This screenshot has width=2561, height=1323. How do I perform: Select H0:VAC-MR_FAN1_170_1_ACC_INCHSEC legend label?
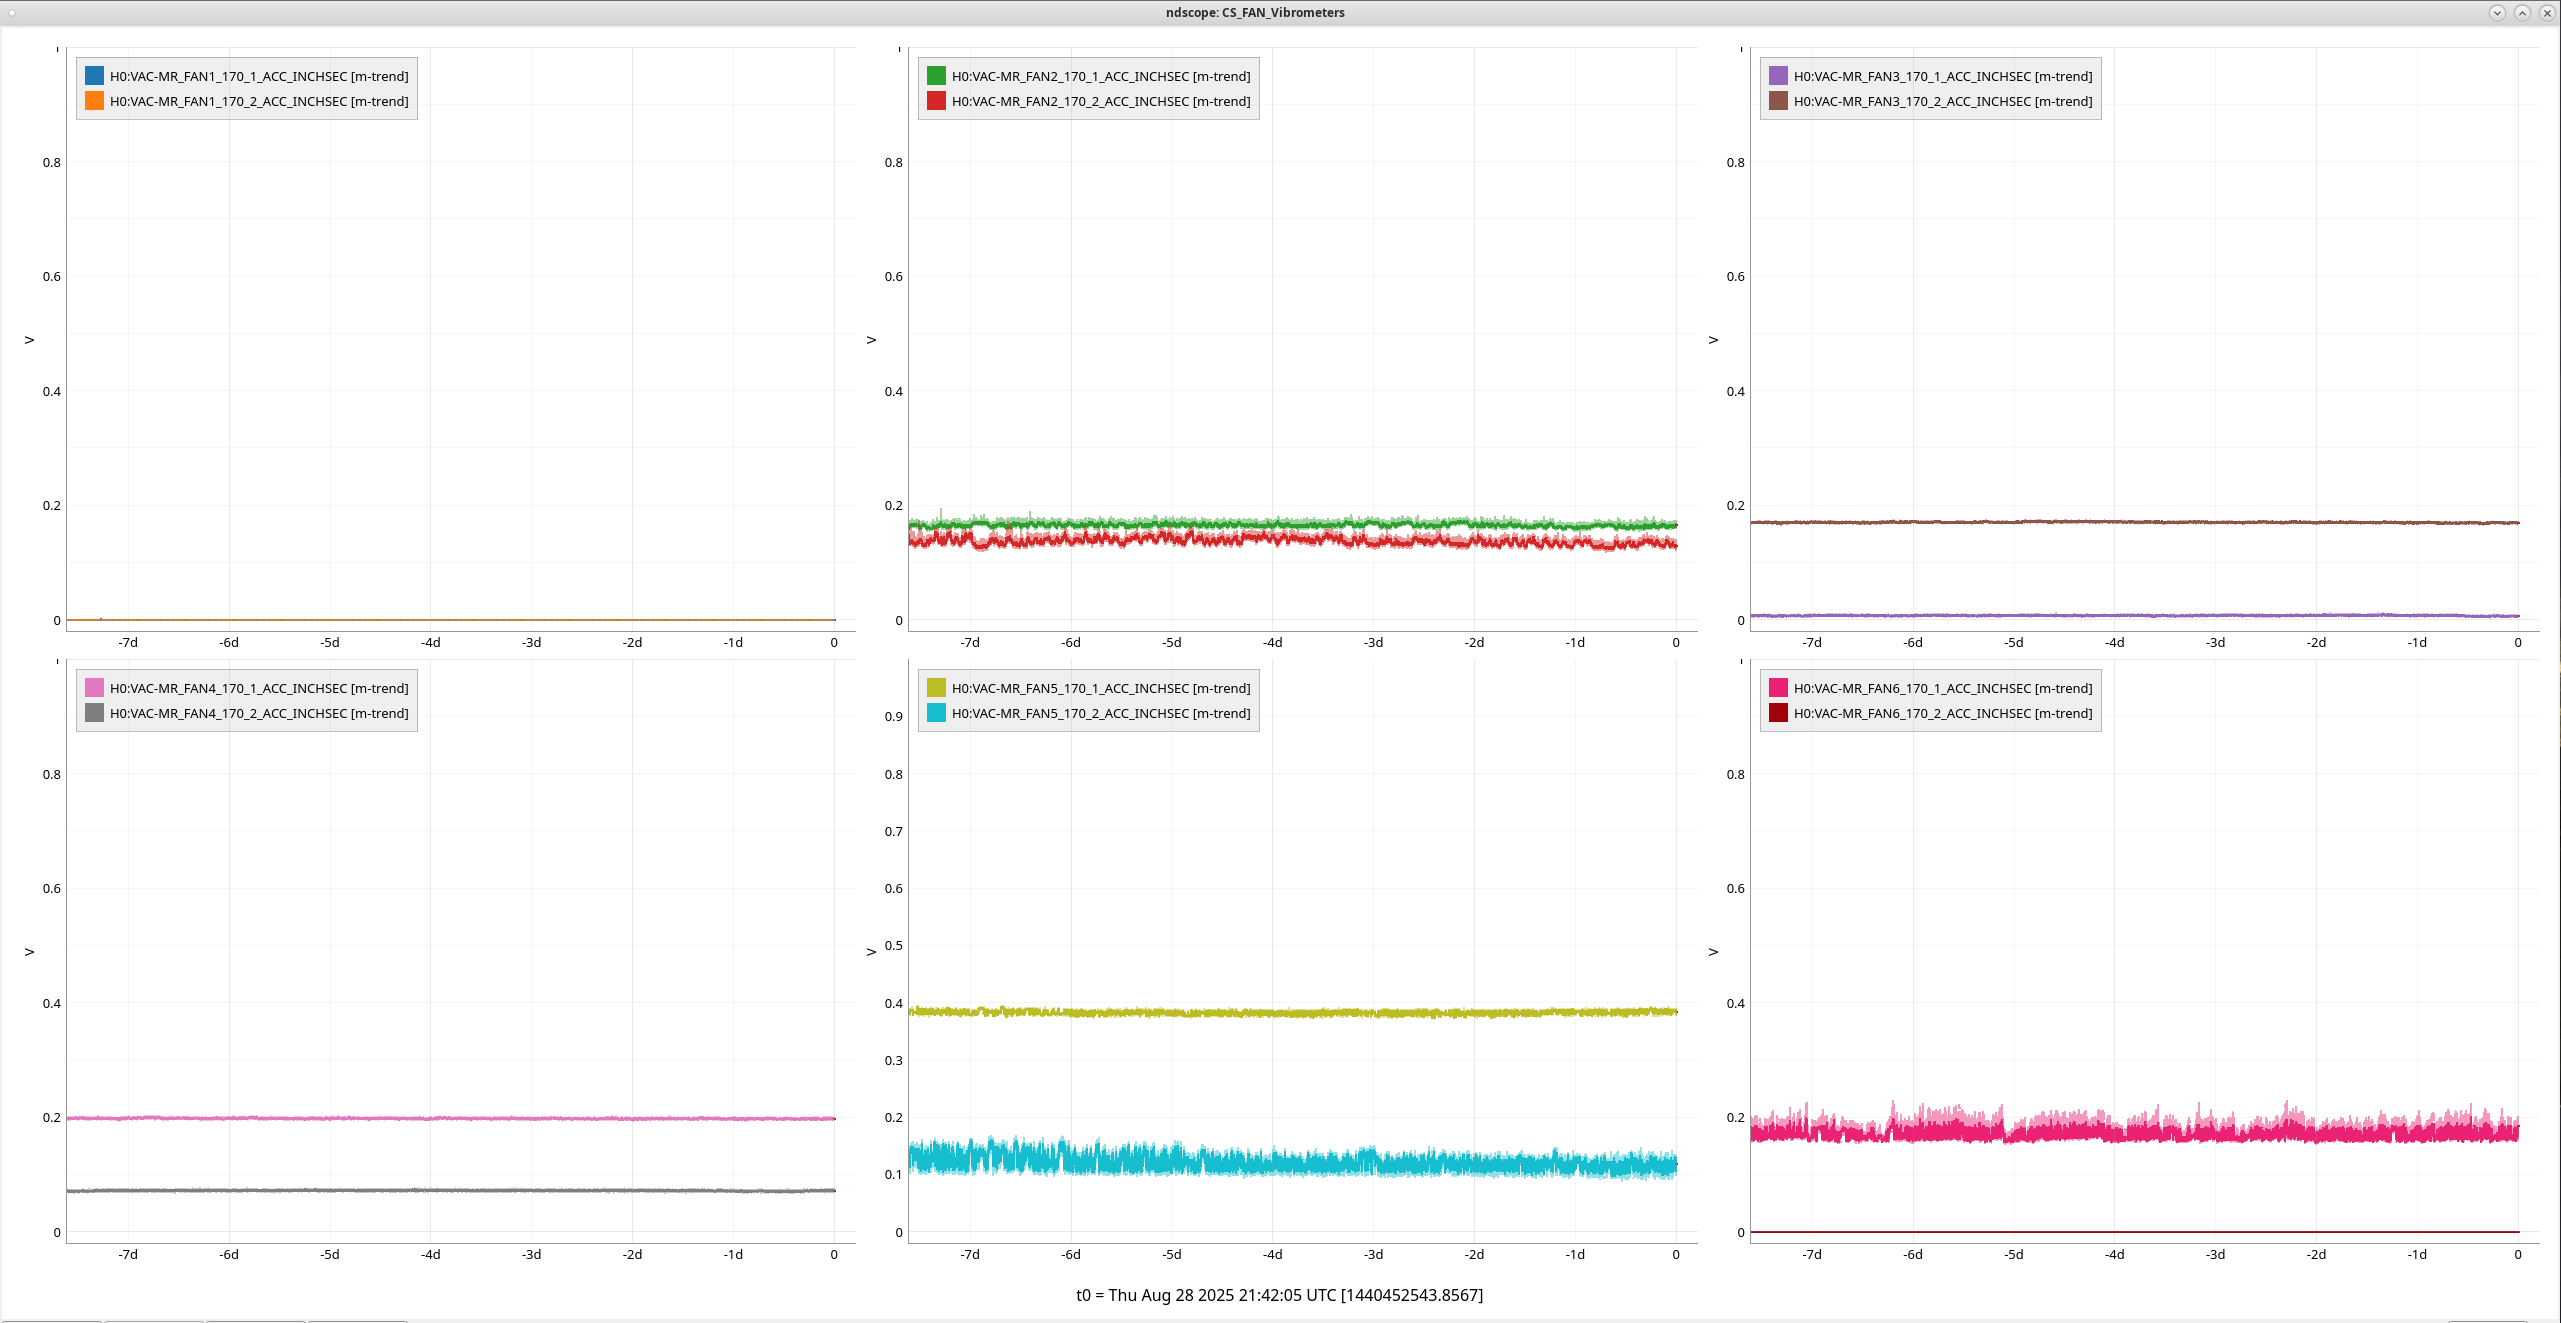[x=259, y=76]
